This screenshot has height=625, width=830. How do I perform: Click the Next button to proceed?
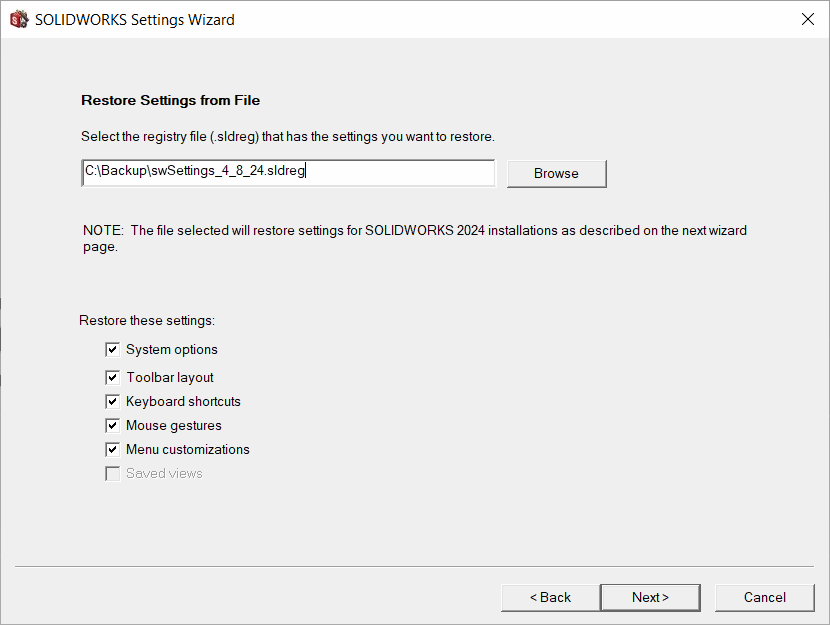tap(650, 597)
